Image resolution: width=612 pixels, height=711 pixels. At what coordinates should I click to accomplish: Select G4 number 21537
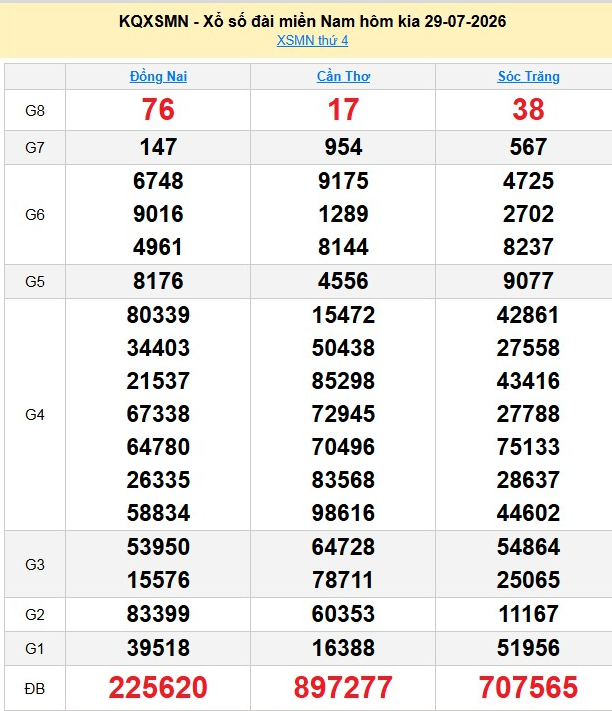point(158,381)
